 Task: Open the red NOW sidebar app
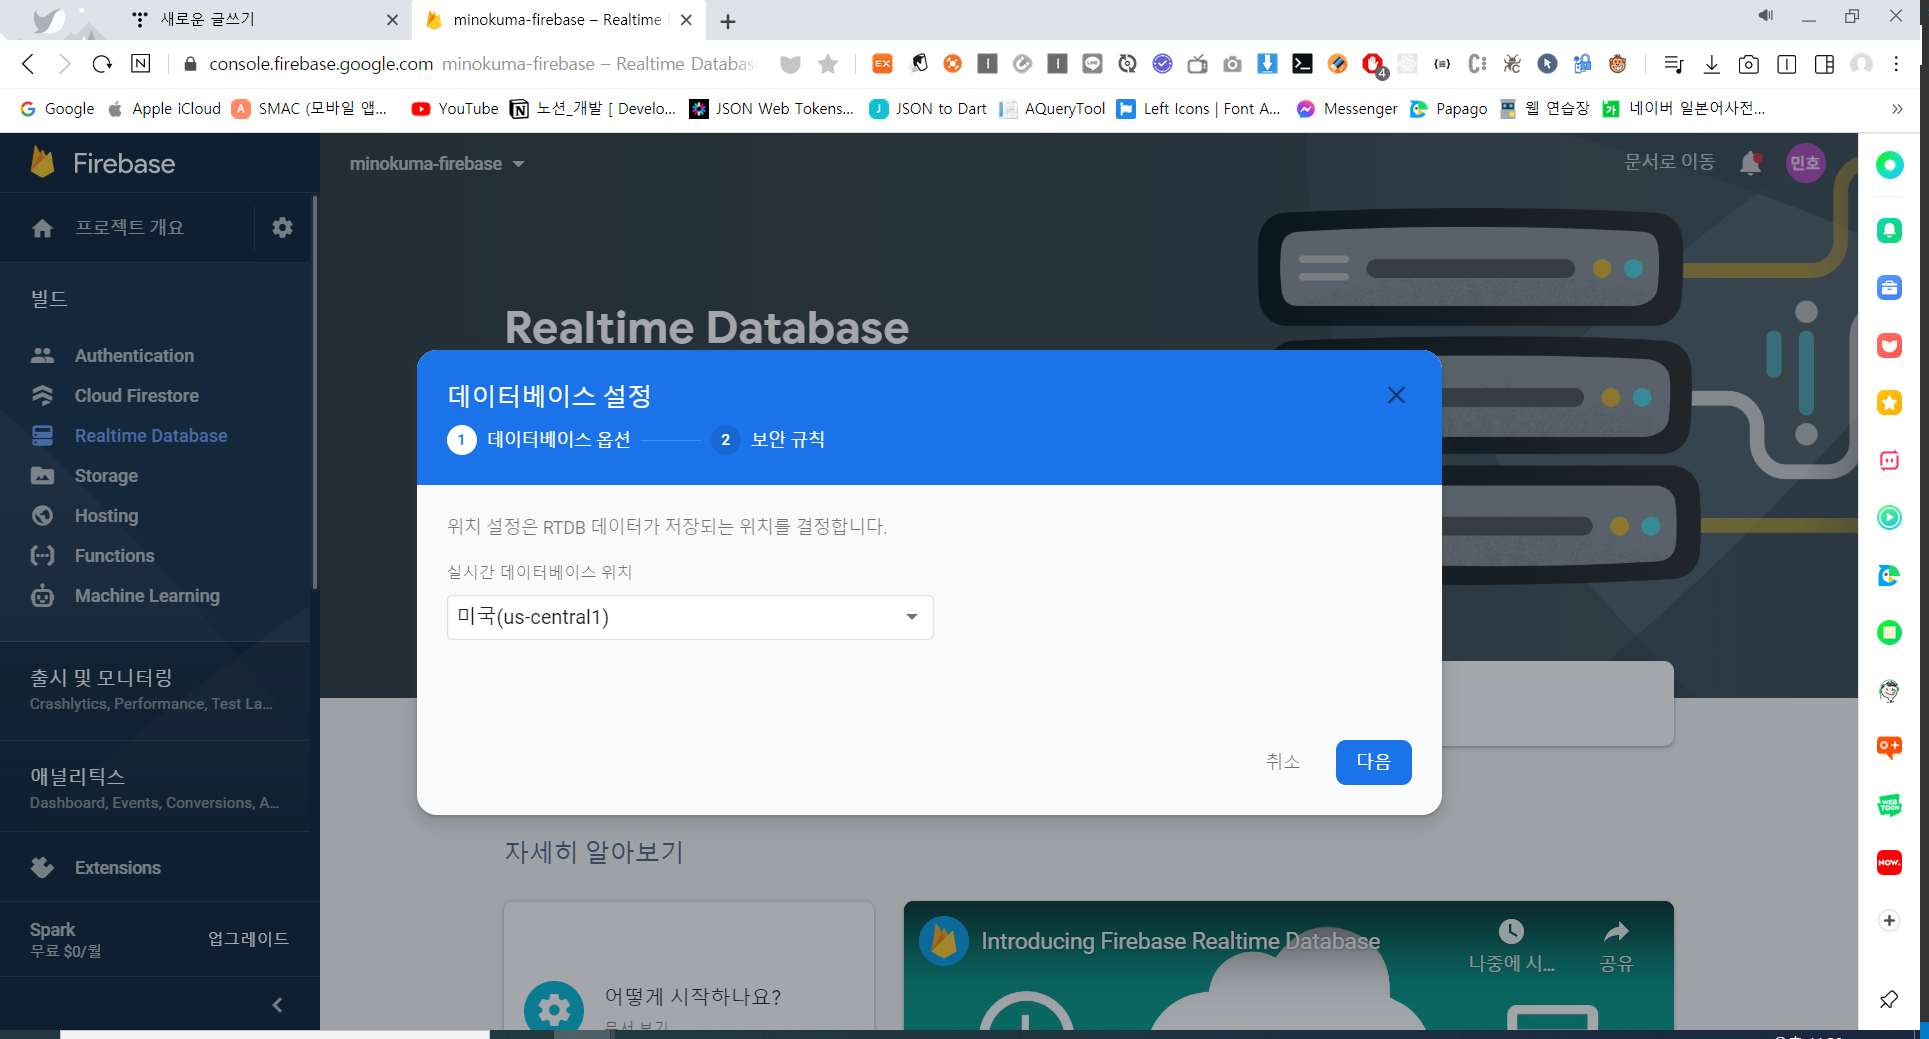coord(1889,862)
